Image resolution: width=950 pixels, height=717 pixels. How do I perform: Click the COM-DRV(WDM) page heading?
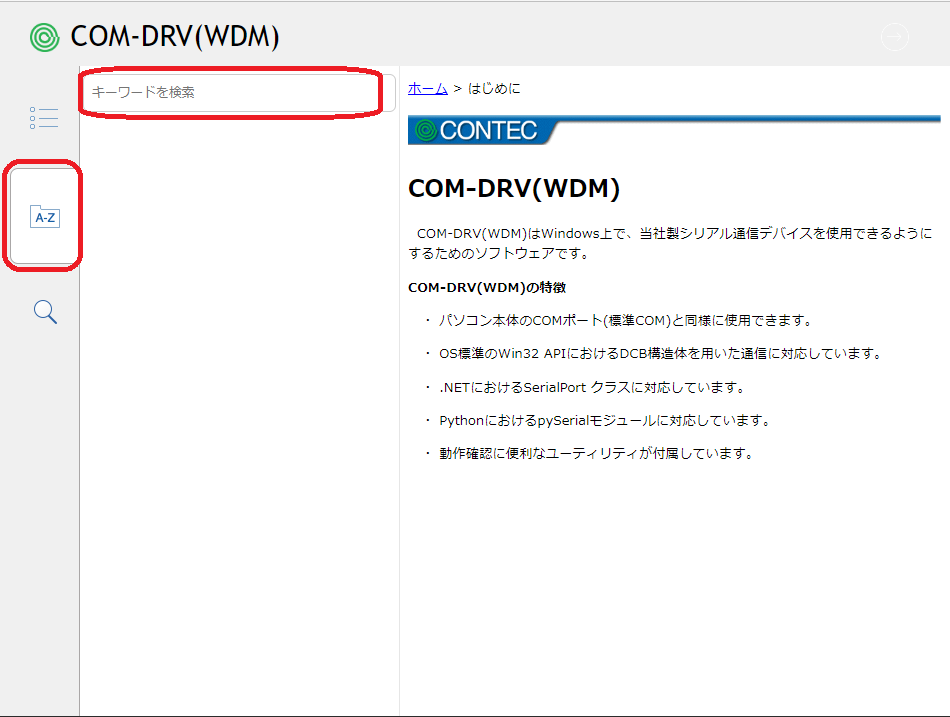(514, 188)
